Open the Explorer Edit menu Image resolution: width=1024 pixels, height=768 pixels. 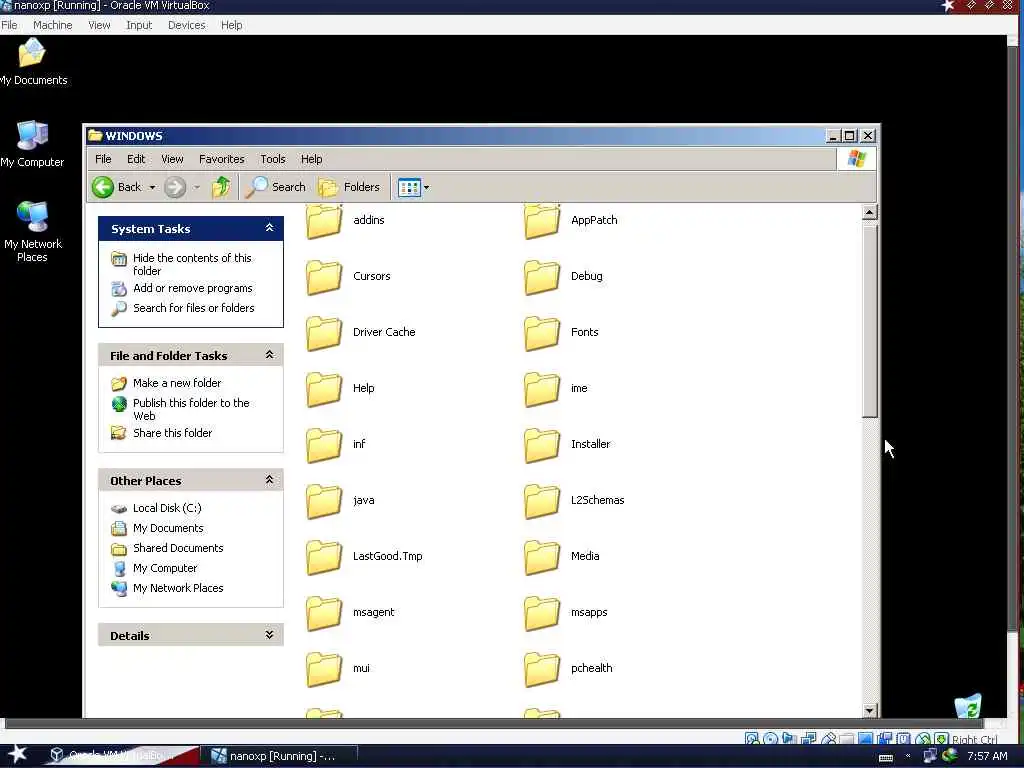(136, 159)
